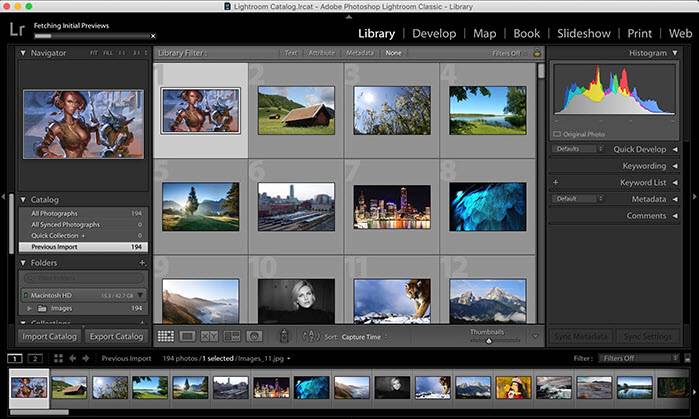Switch to Loupe view in toolbar
The width and height of the screenshot is (699, 419).
click(188, 337)
